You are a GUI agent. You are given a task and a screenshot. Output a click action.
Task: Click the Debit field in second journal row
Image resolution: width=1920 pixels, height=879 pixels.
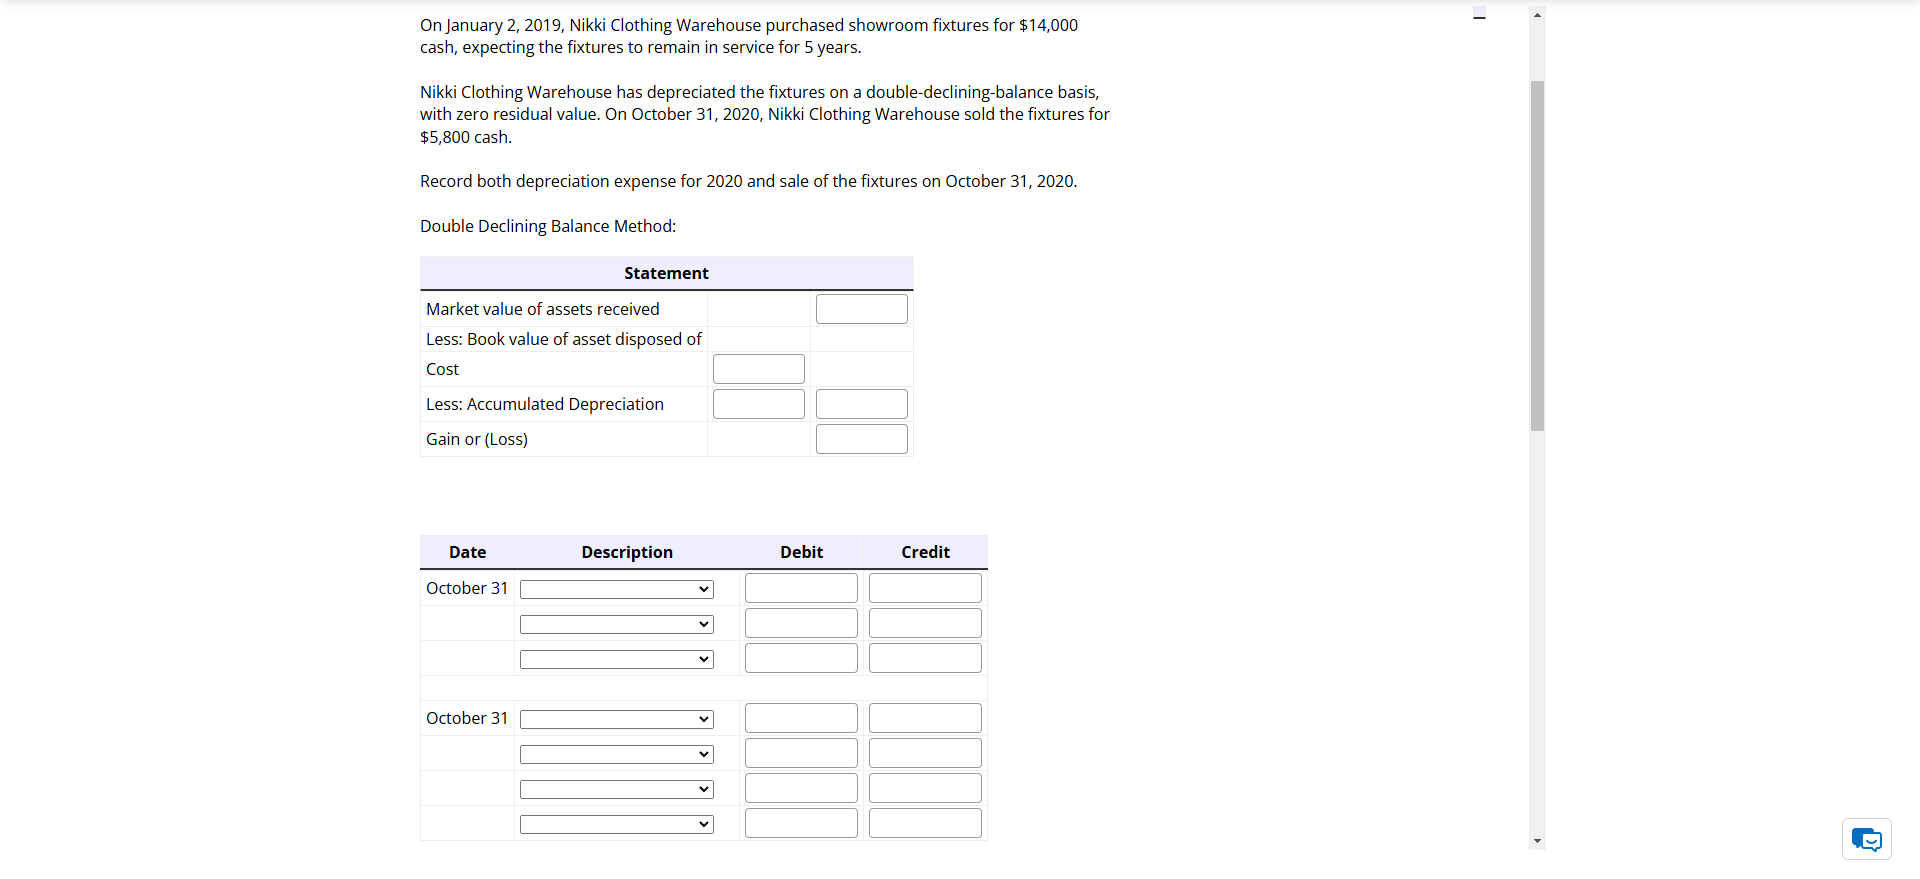801,623
